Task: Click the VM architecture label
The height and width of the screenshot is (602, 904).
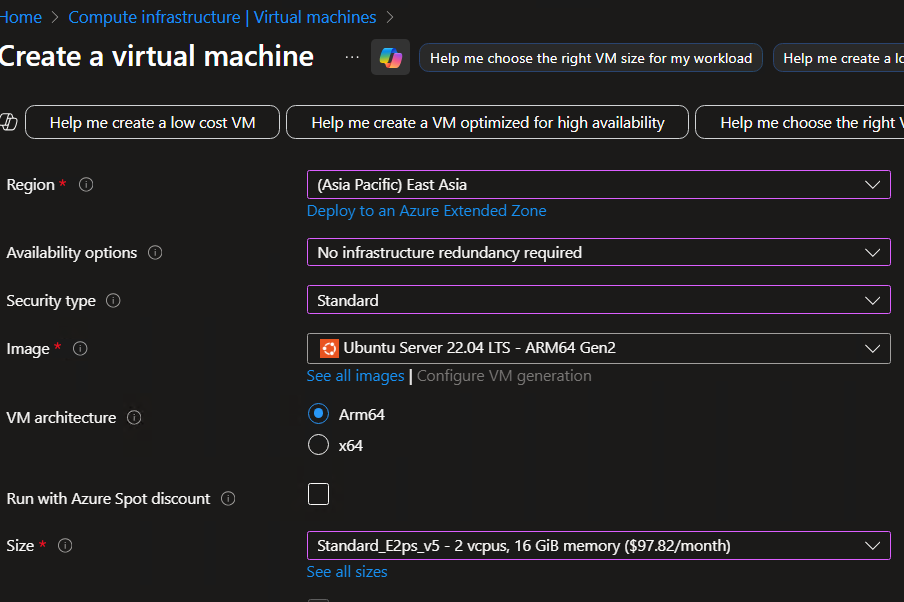Action: click(61, 417)
